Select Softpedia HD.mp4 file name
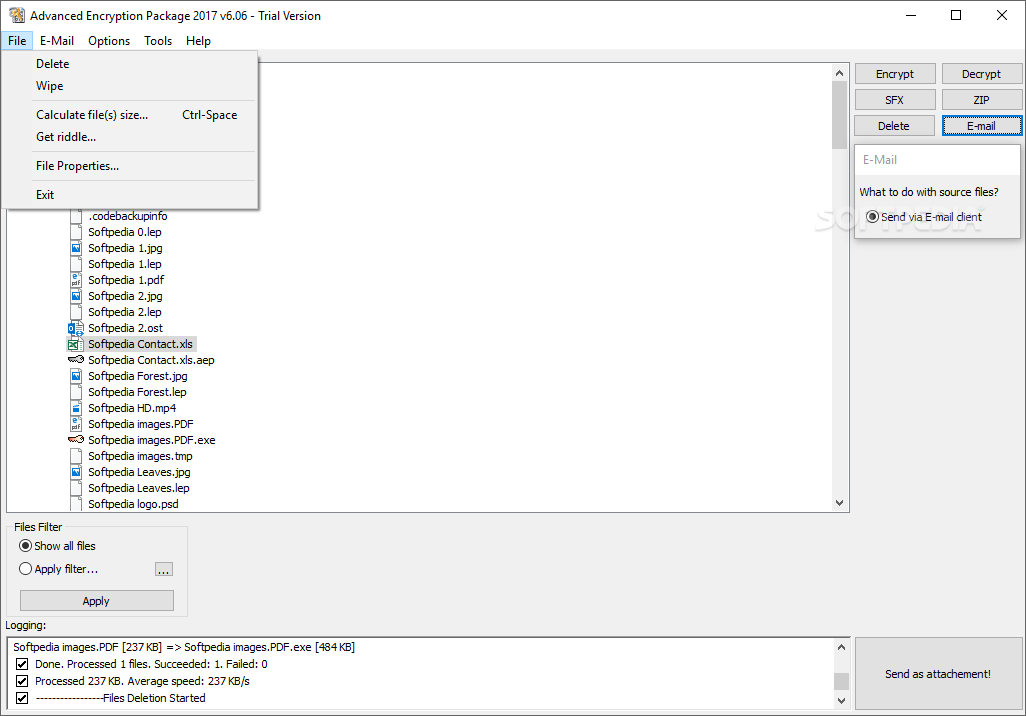The image size is (1026, 716). coord(132,408)
